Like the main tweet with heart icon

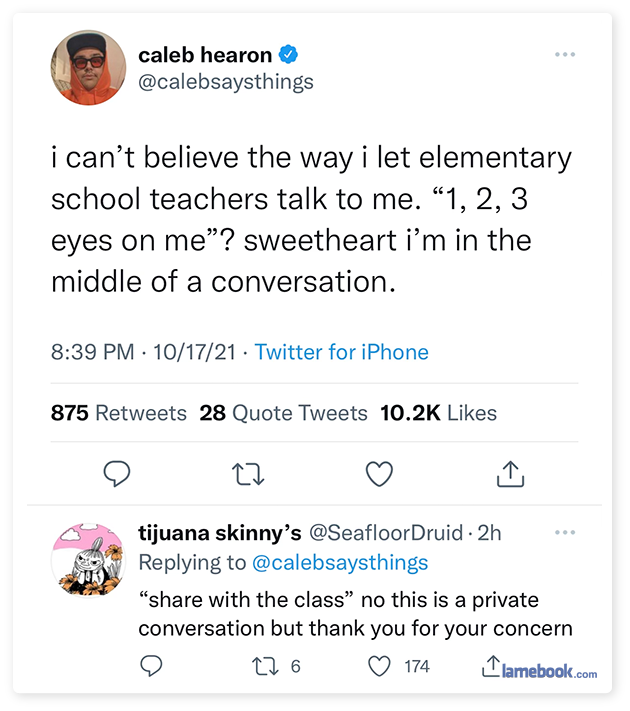(x=379, y=473)
